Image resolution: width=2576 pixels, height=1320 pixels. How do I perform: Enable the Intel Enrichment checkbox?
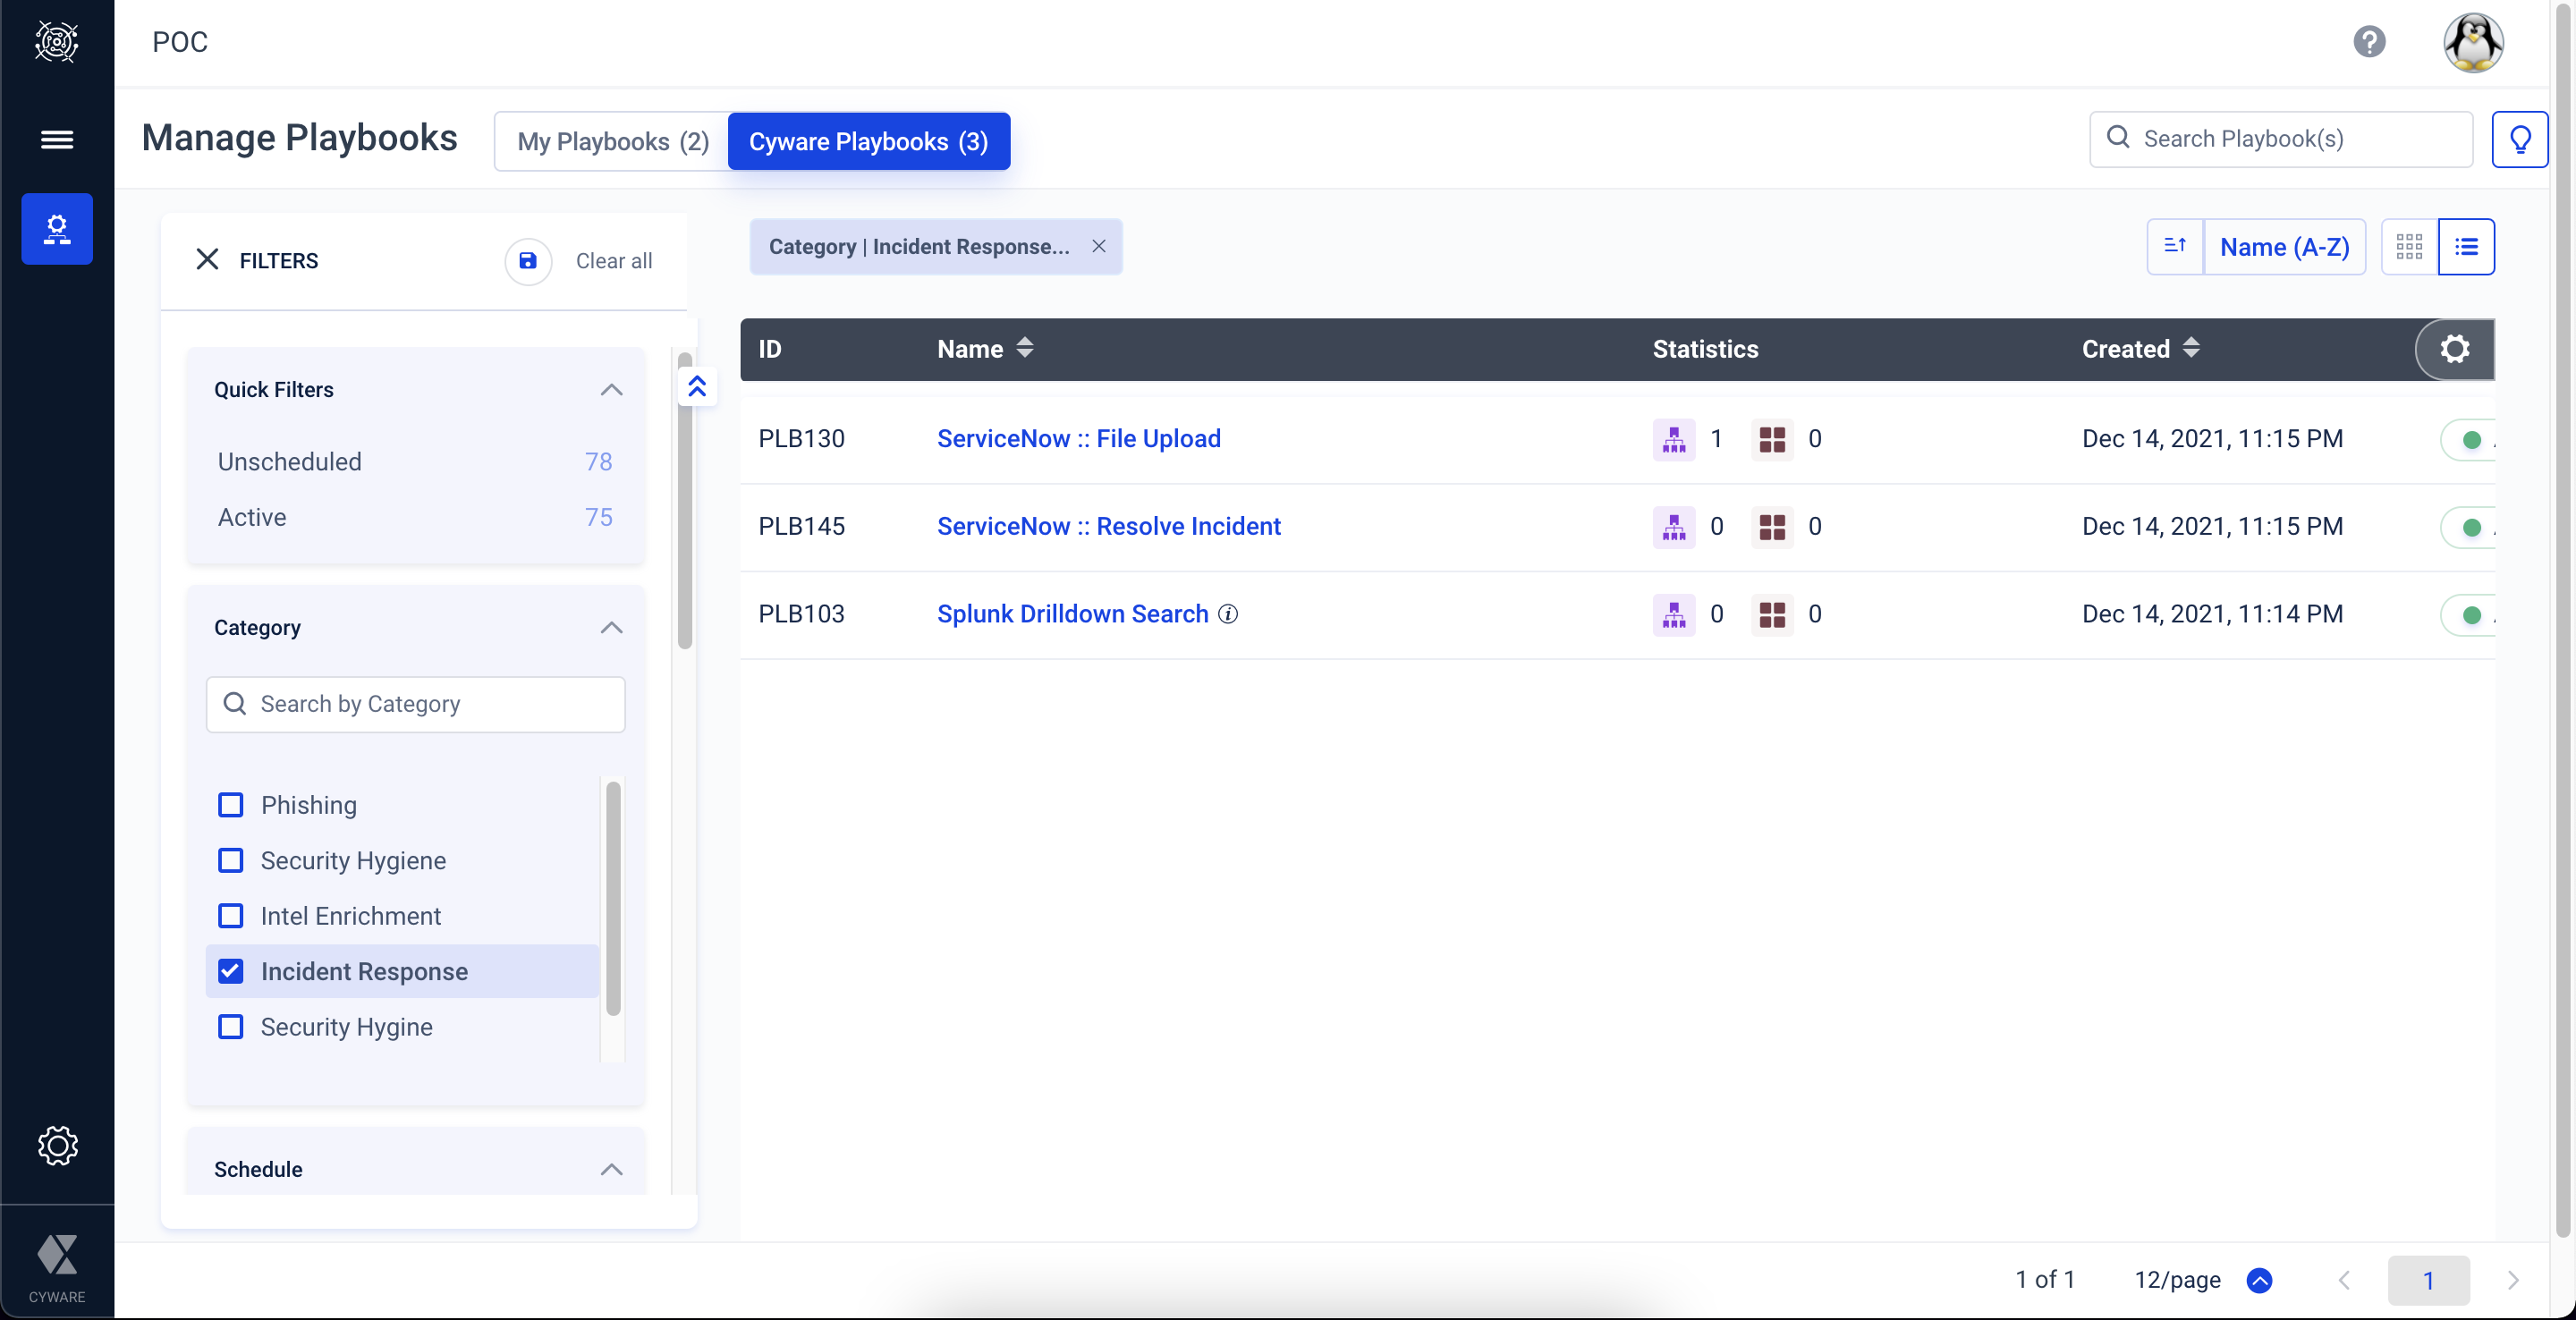(x=231, y=916)
